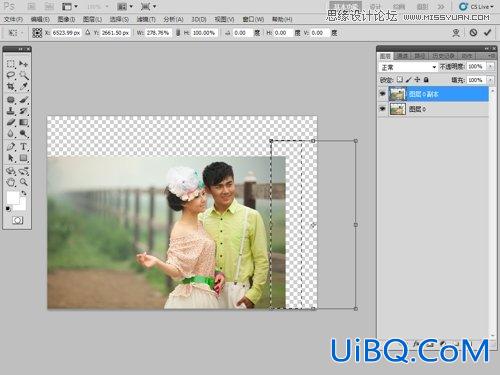The height and width of the screenshot is (375, 500).
Task: Hide the 图层 0 副本 layer
Action: [382, 94]
